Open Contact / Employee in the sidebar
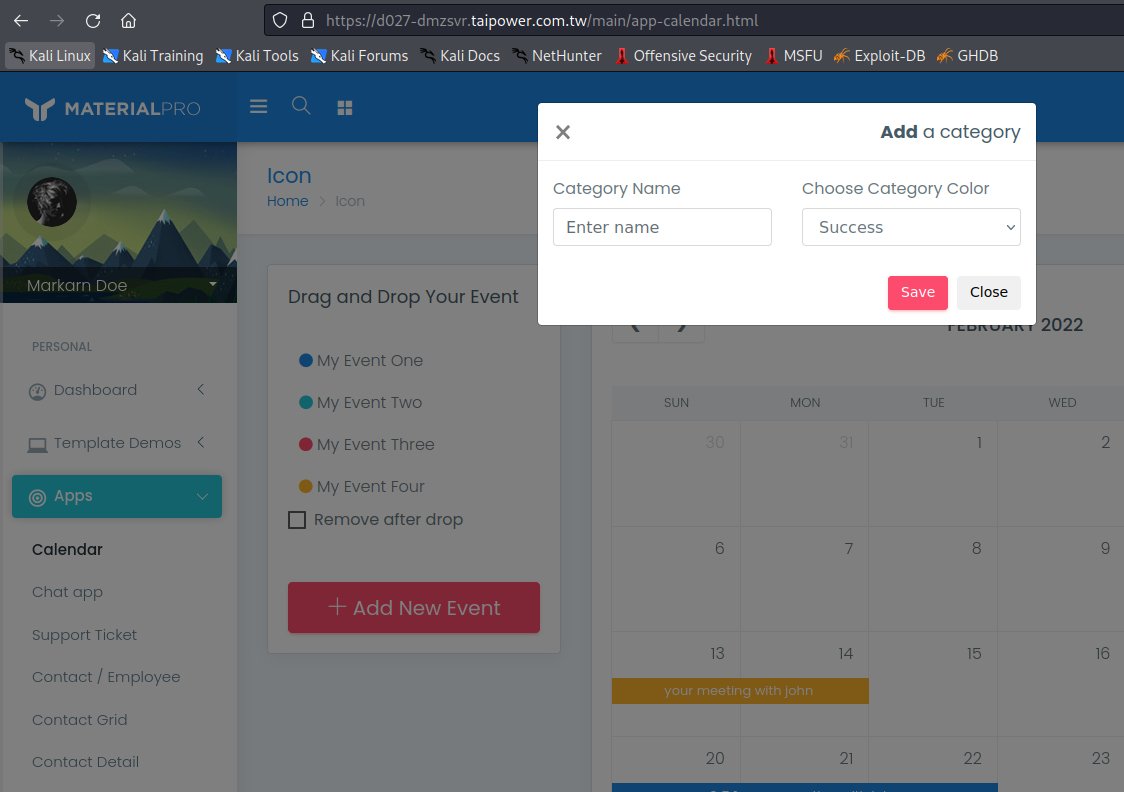 pyautogui.click(x=106, y=677)
